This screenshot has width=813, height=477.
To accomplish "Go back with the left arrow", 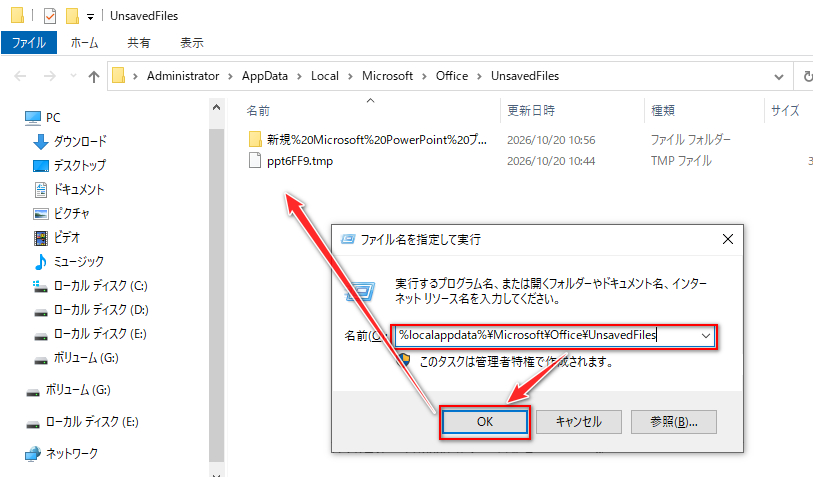I will click(20, 77).
